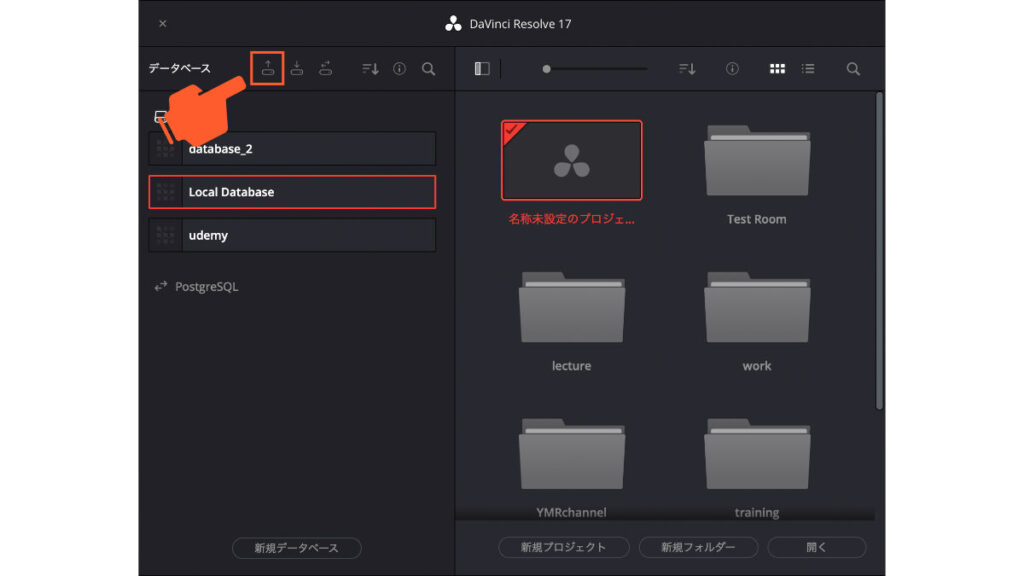Image resolution: width=1024 pixels, height=576 pixels.
Task: Click the 新規データベース button
Action: tap(296, 548)
